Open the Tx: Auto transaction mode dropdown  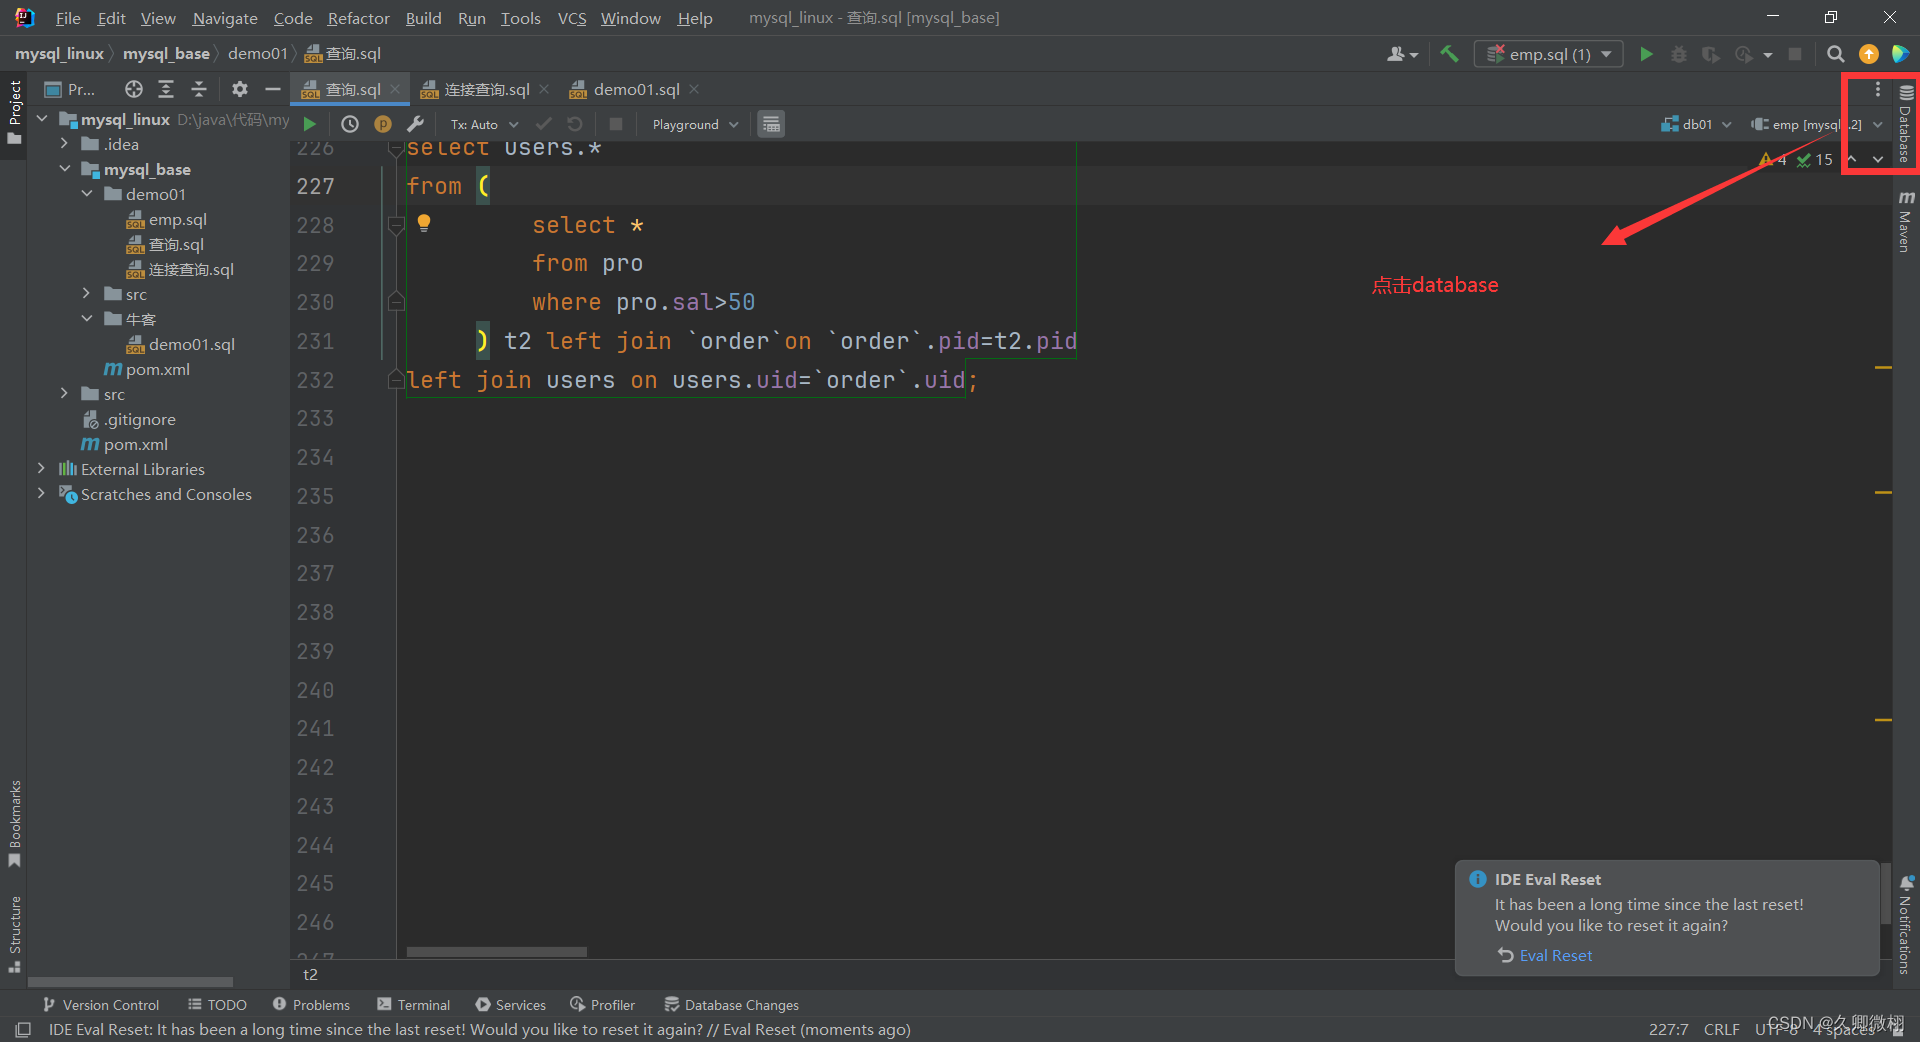point(483,124)
